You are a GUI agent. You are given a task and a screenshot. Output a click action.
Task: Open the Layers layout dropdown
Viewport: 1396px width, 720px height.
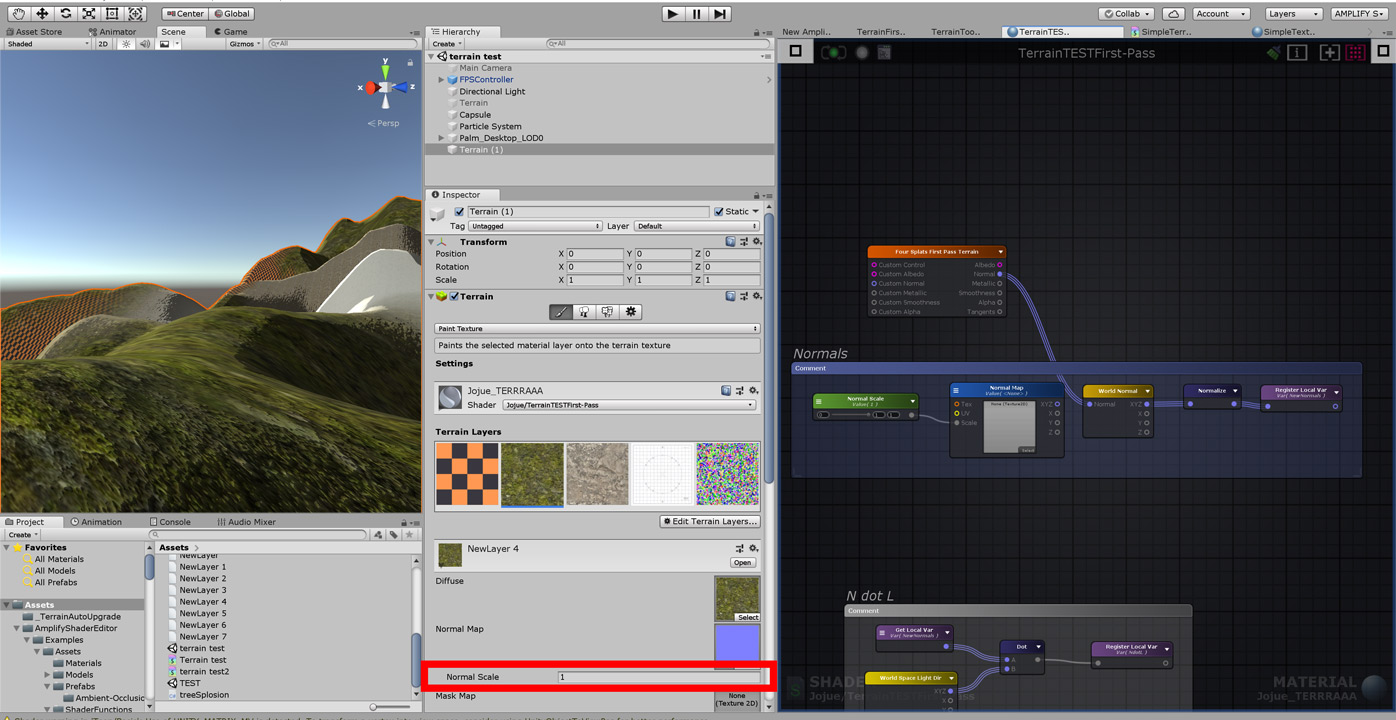pyautogui.click(x=1294, y=14)
